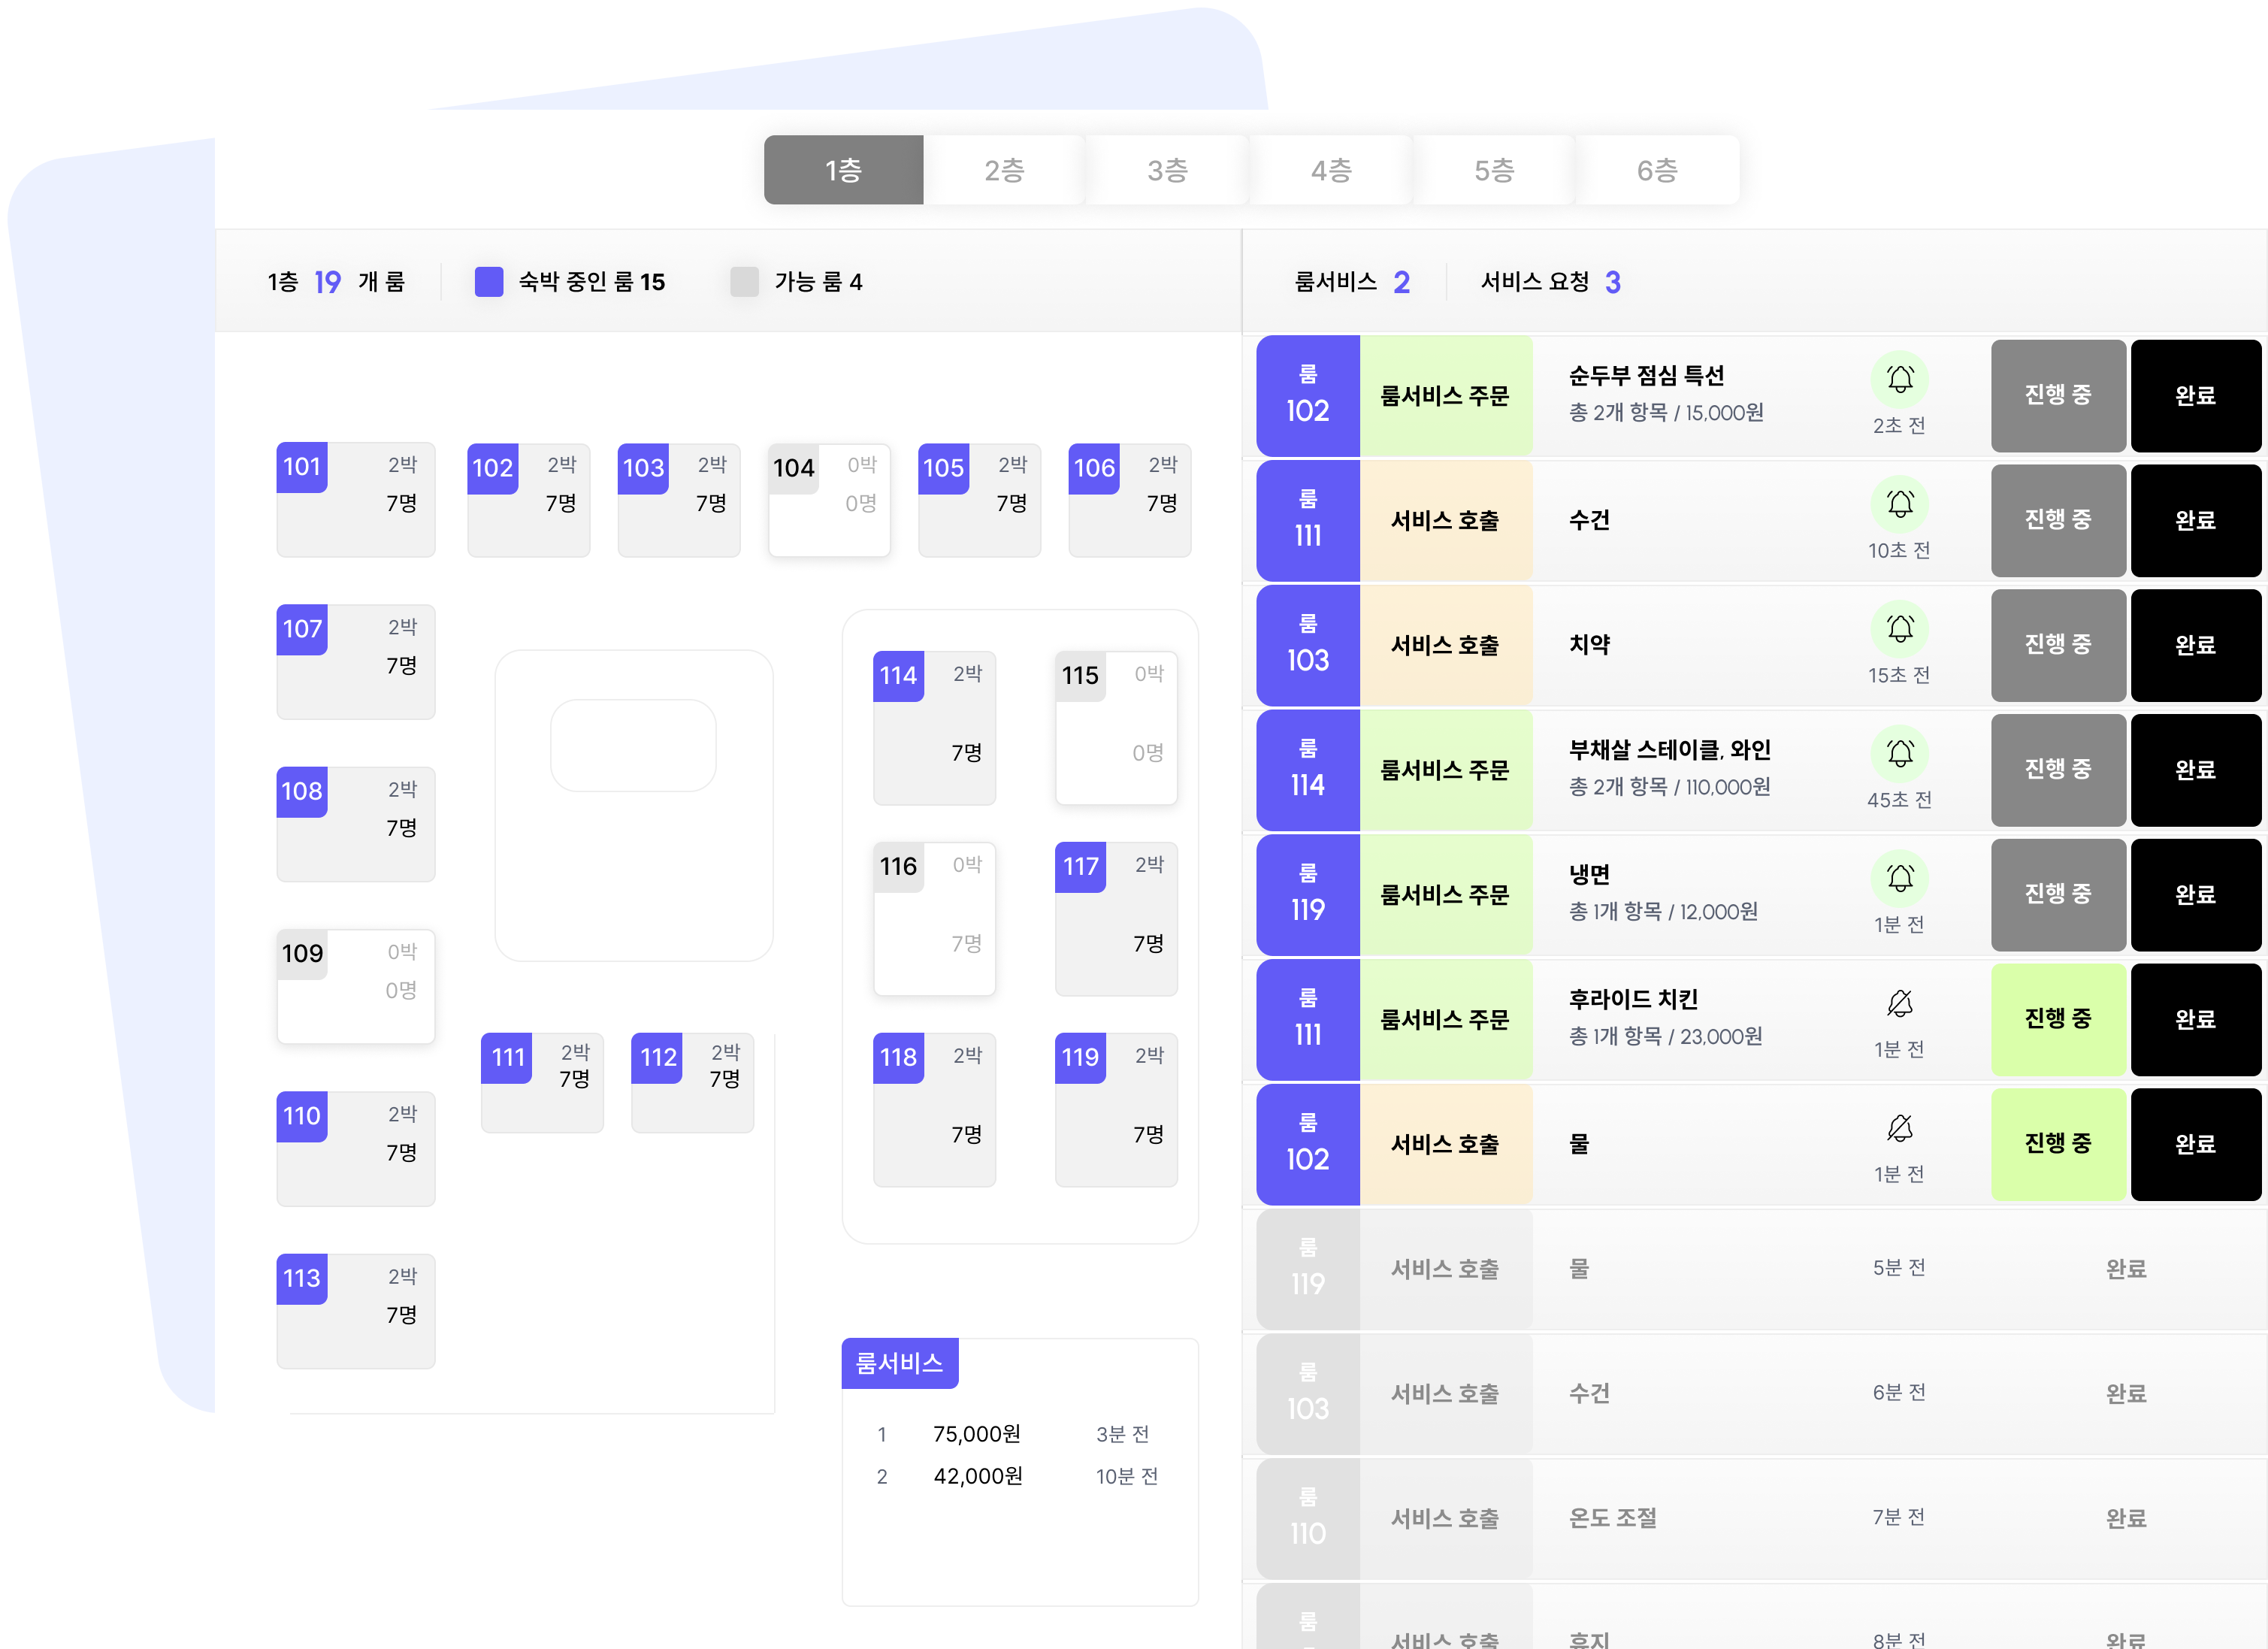Image resolution: width=2268 pixels, height=1649 pixels.
Task: Click the muted bell for room 102 물 request
Action: click(1899, 1128)
